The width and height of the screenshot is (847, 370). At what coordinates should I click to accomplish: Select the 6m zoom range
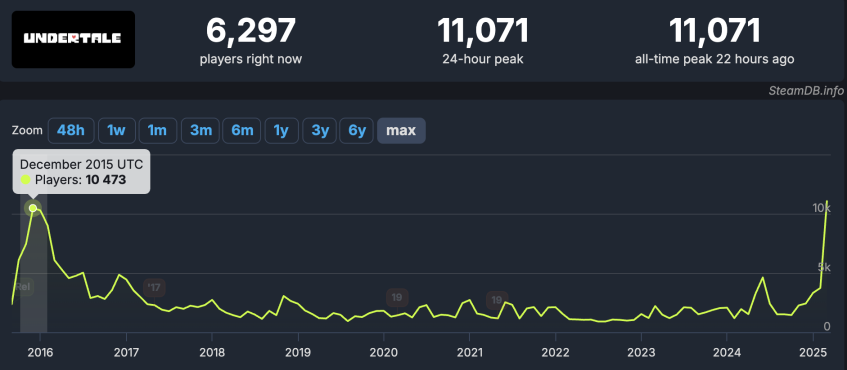click(242, 131)
